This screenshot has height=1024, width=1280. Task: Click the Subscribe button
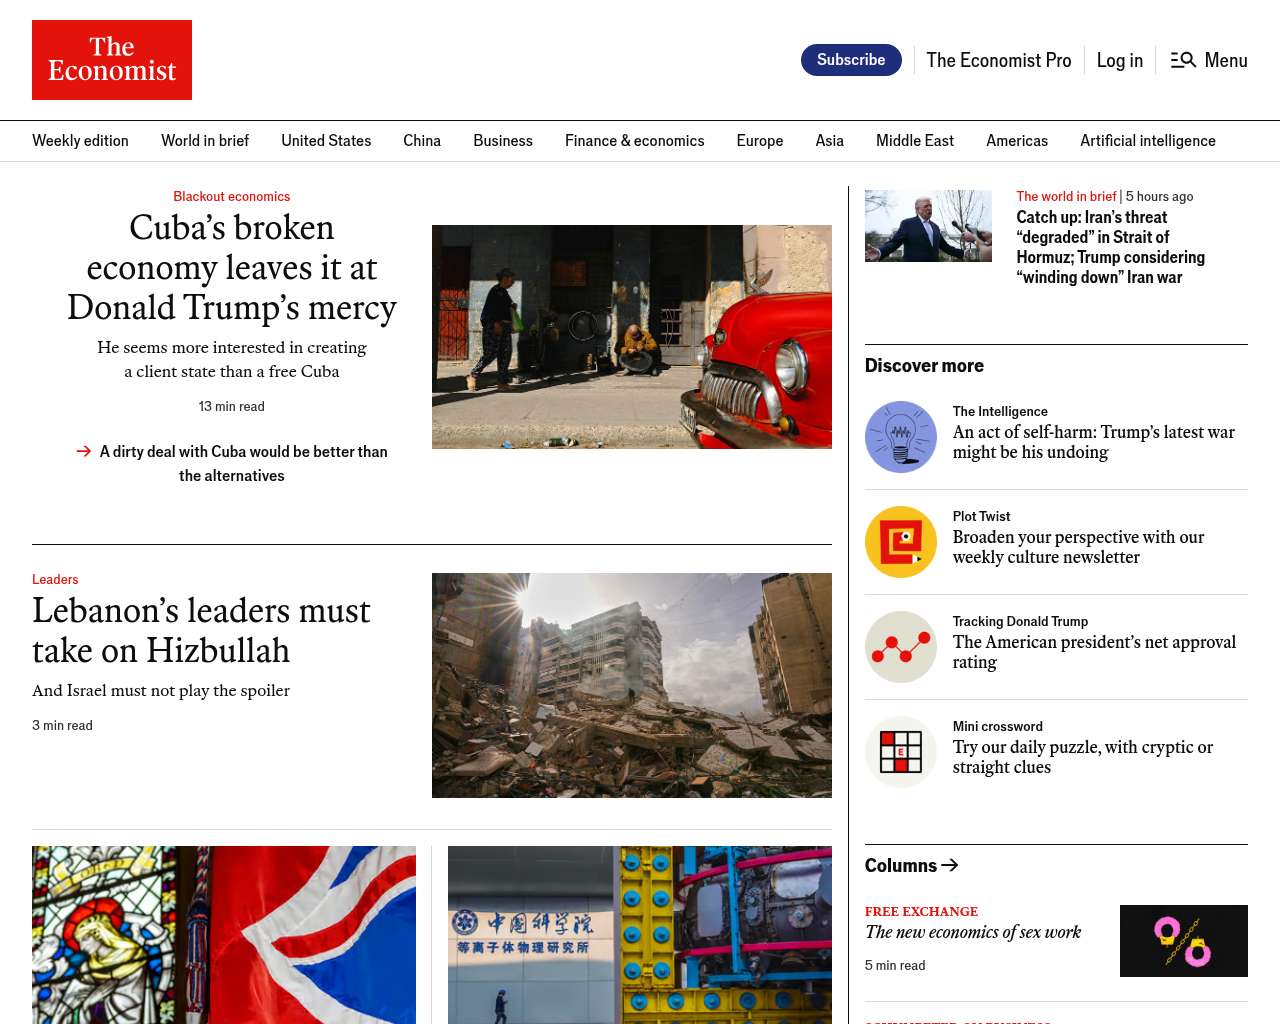[851, 60]
